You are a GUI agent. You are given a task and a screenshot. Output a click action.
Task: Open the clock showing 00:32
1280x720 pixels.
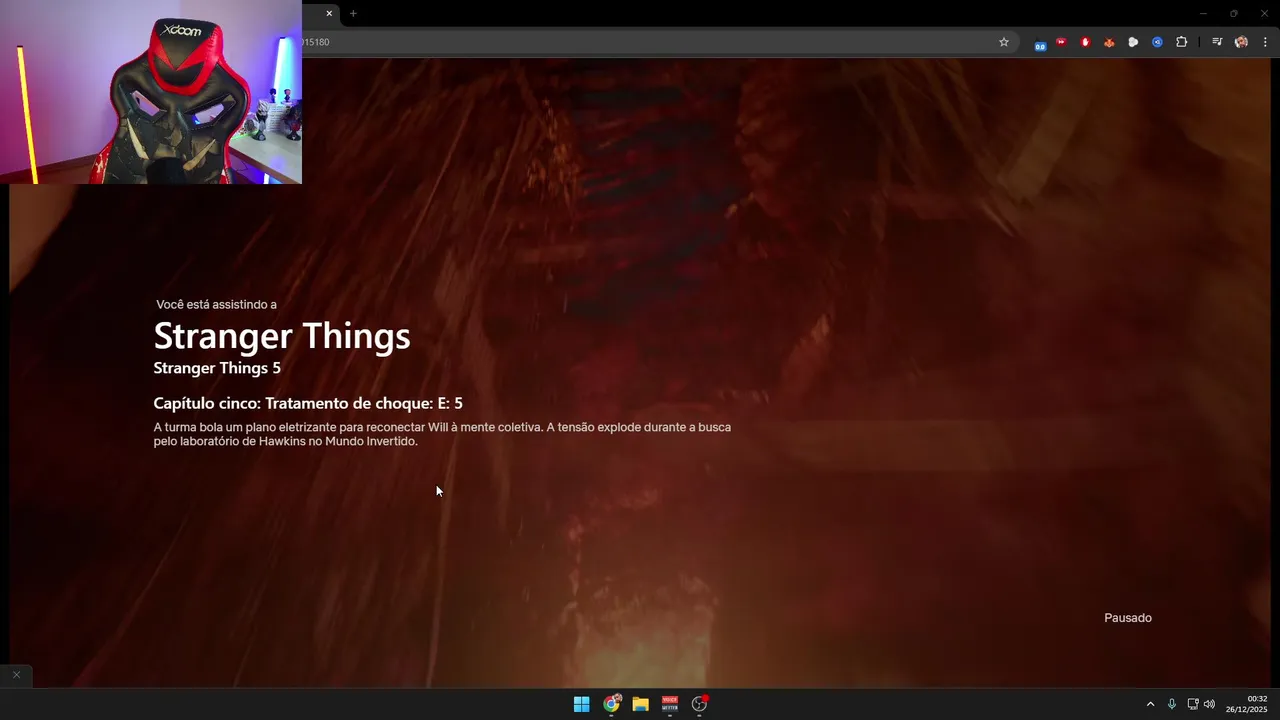(1246, 704)
